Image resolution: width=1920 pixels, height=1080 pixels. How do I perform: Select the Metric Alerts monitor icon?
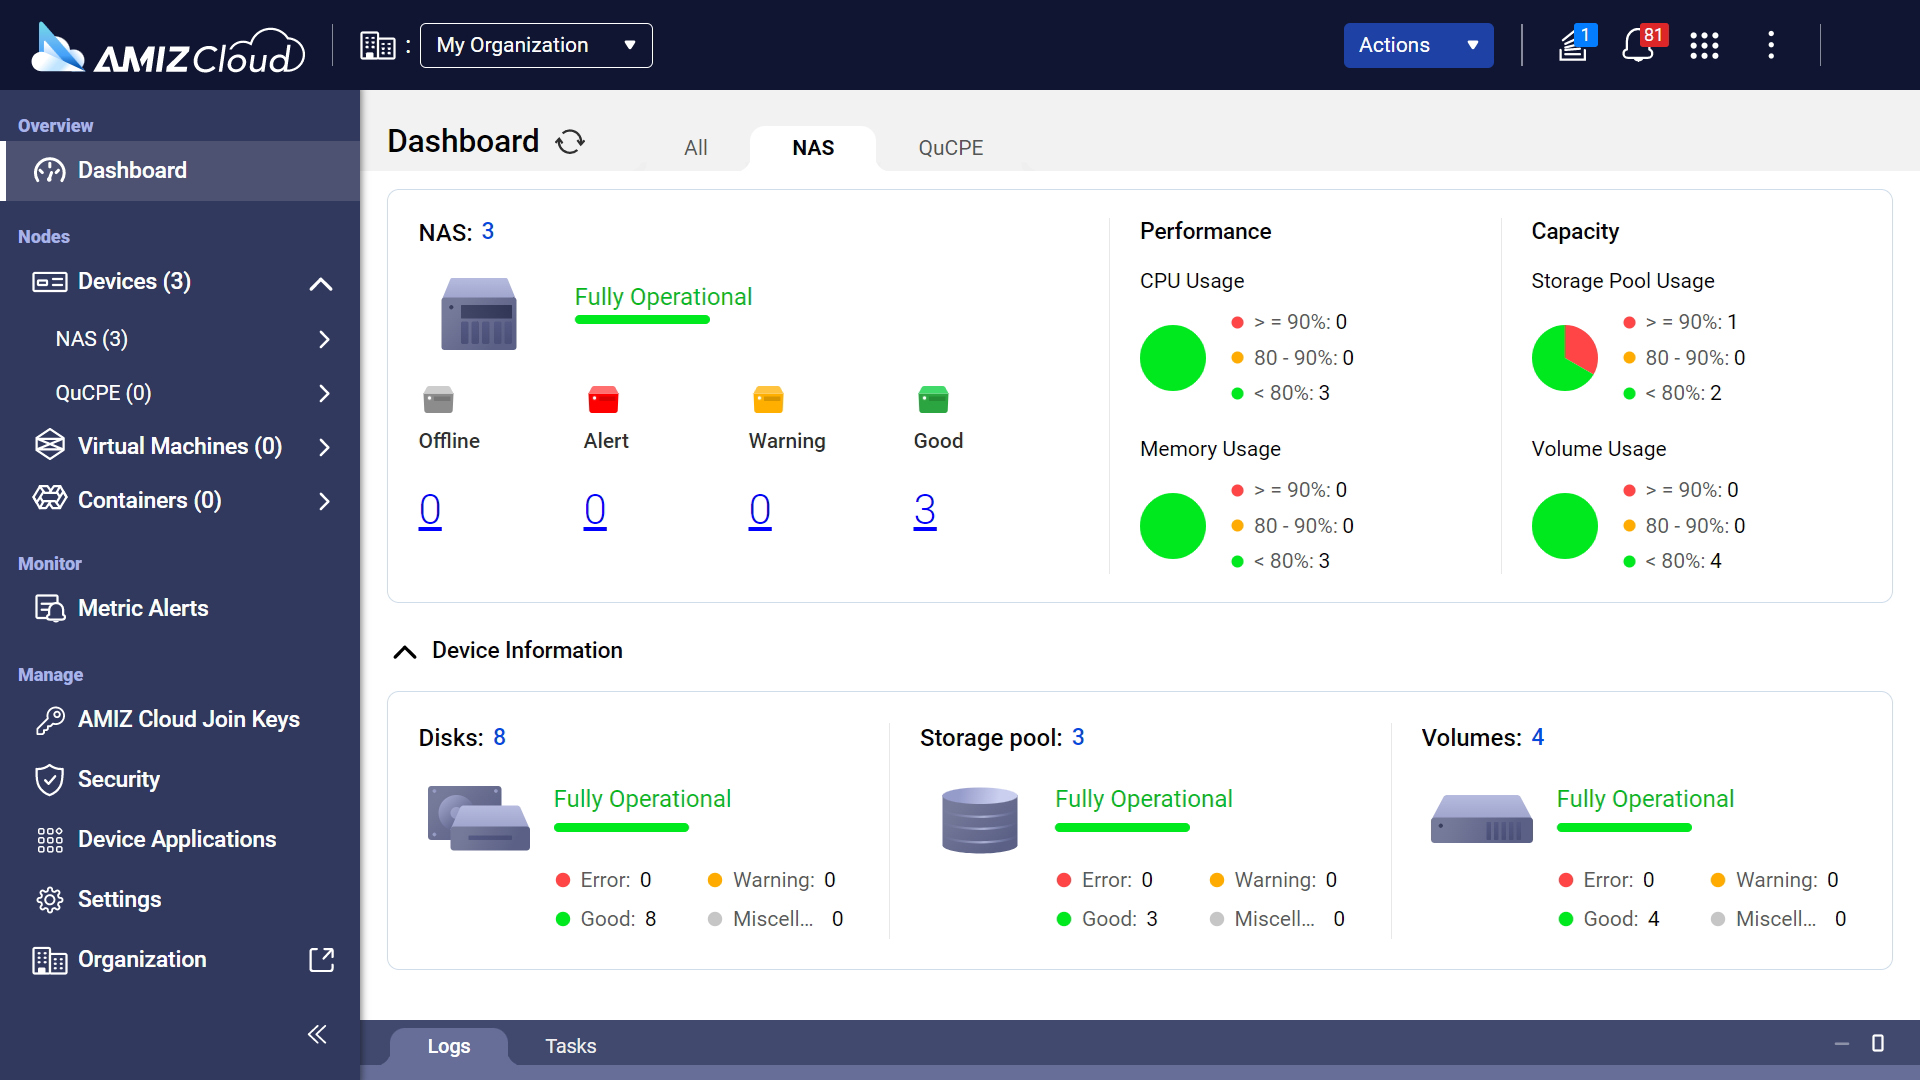click(49, 608)
